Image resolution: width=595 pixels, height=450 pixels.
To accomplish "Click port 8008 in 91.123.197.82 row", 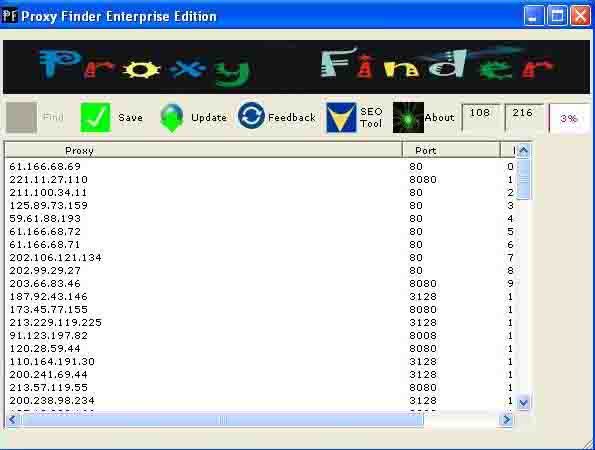I will coord(423,335).
